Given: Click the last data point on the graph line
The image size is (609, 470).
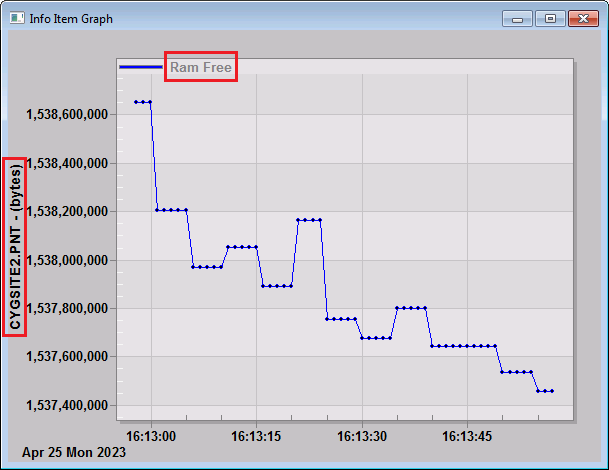Looking at the screenshot, I should click(x=552, y=391).
